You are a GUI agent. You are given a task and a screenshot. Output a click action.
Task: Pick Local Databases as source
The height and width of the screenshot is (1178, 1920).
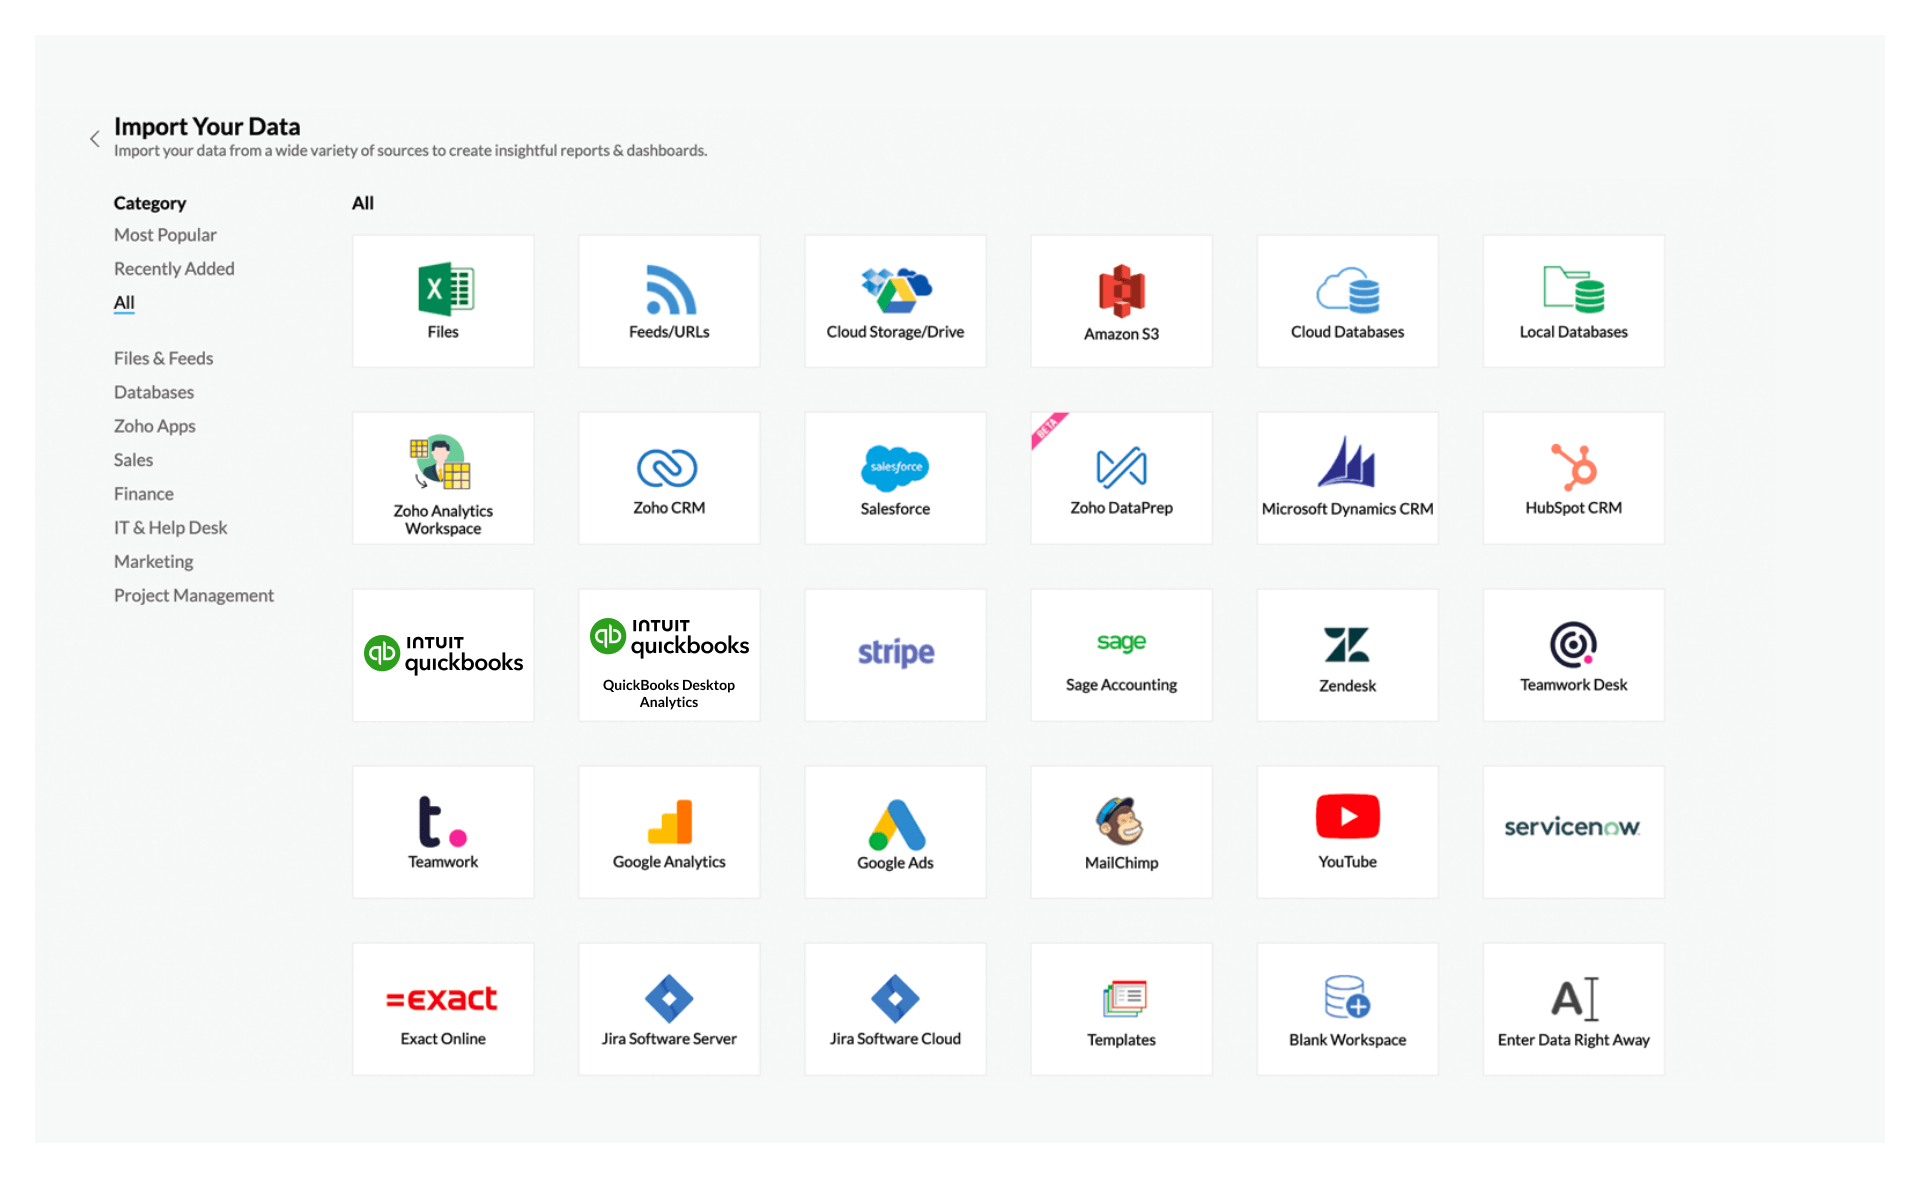point(1573,300)
